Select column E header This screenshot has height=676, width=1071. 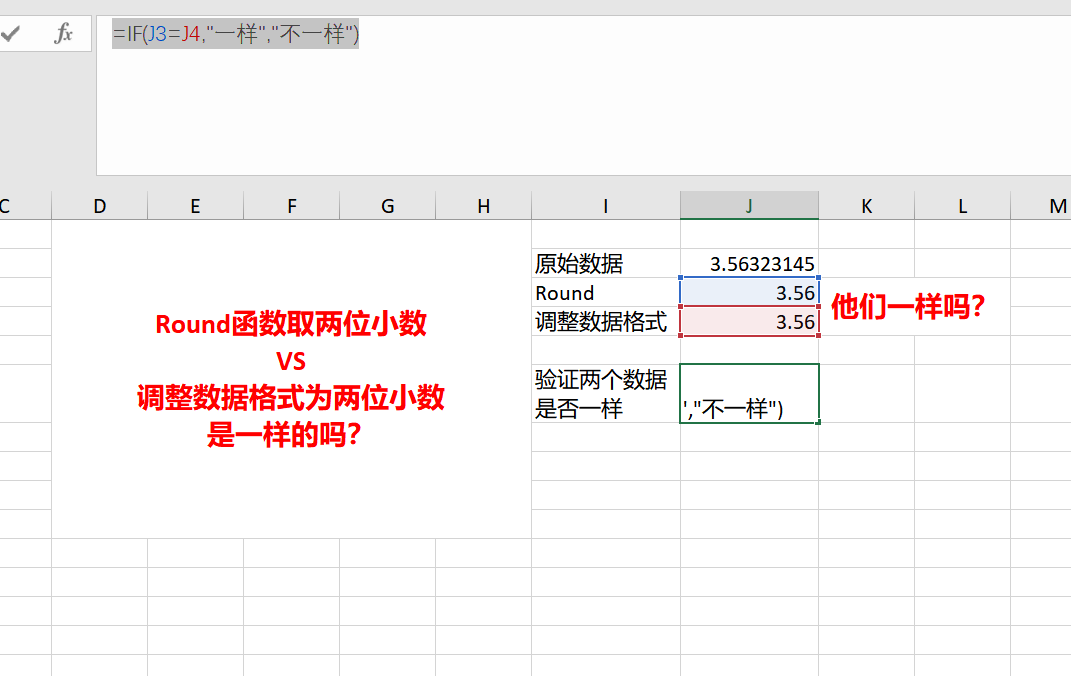(195, 206)
